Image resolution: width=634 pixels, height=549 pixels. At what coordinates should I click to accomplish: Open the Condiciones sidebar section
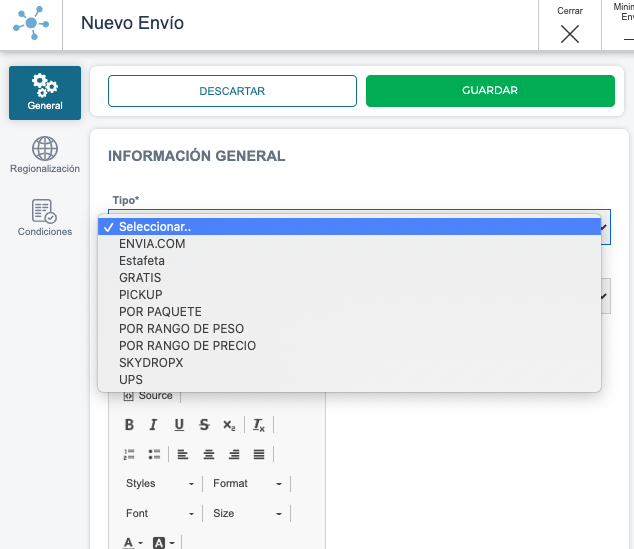(45, 217)
